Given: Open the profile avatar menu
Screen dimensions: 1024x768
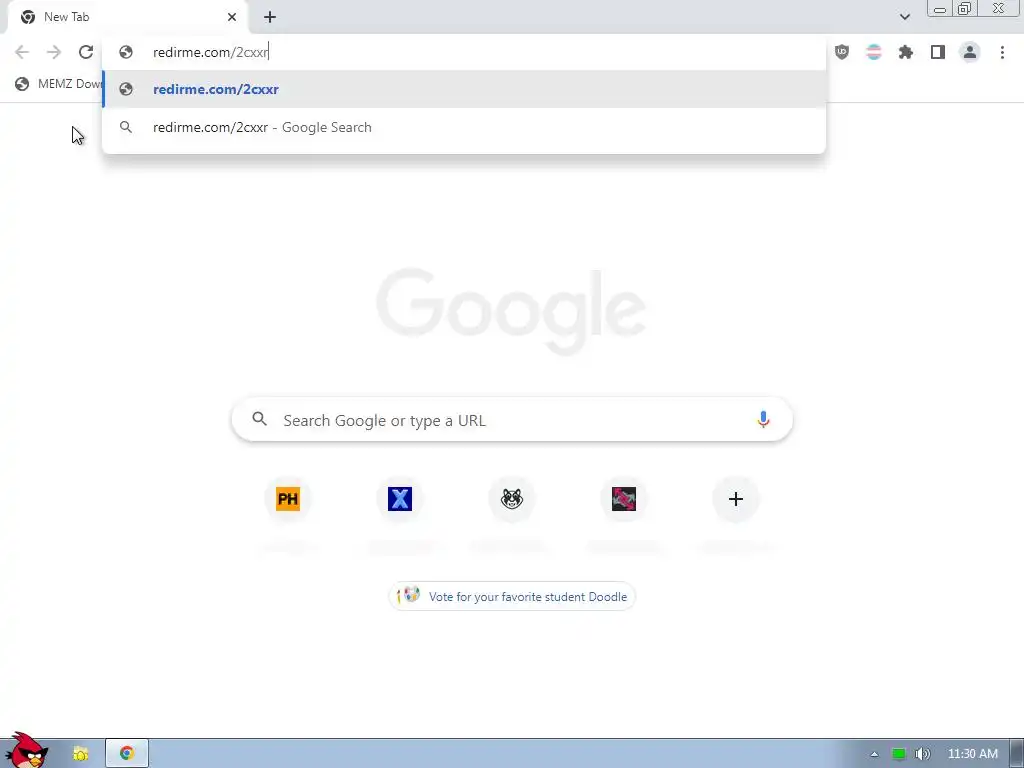Looking at the screenshot, I should pos(970,52).
